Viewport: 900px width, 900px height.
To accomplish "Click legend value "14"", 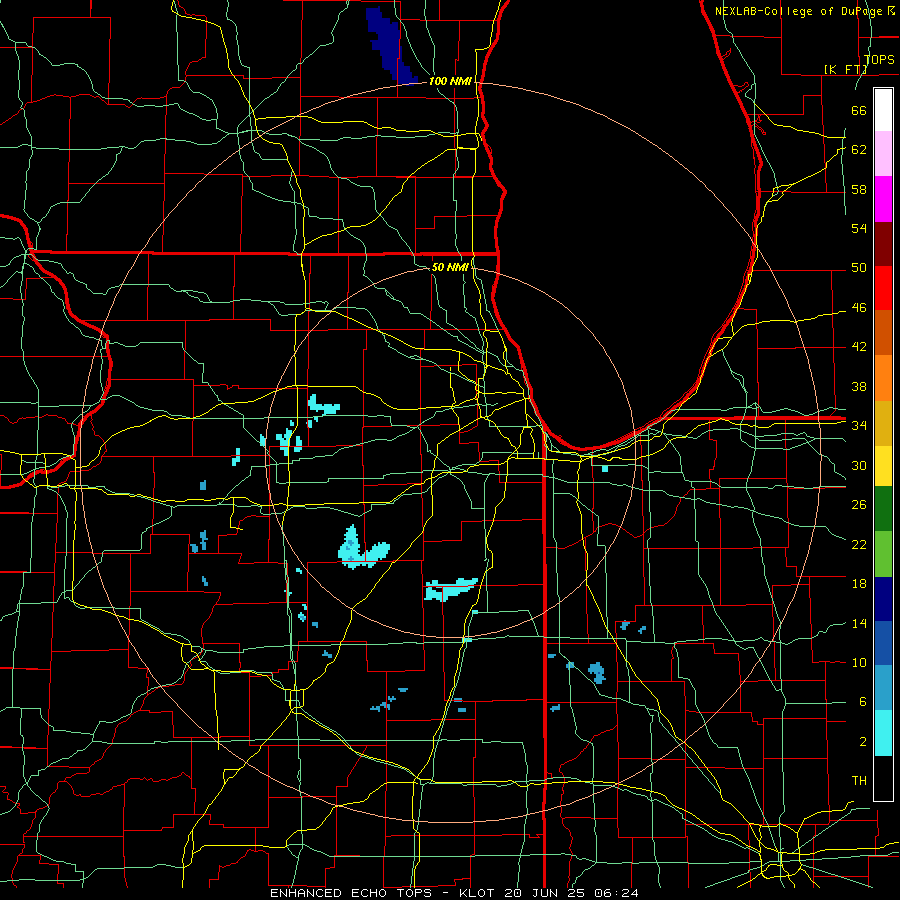I will tap(859, 623).
